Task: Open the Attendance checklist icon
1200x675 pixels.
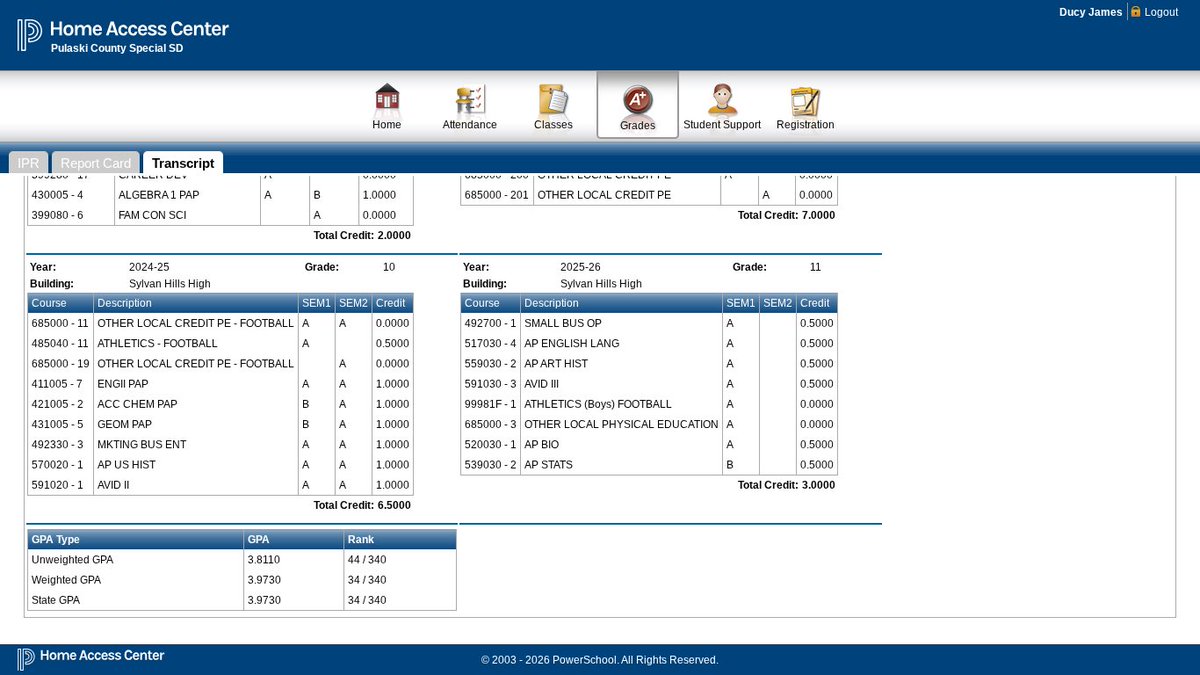Action: click(469, 99)
